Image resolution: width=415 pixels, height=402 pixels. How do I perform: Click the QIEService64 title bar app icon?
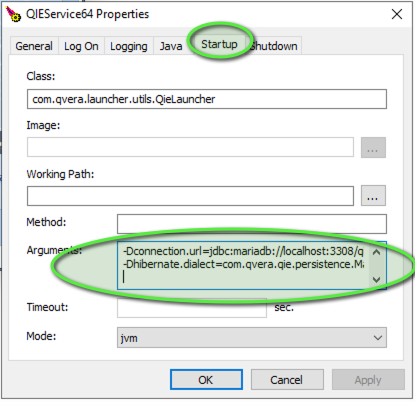tap(13, 14)
